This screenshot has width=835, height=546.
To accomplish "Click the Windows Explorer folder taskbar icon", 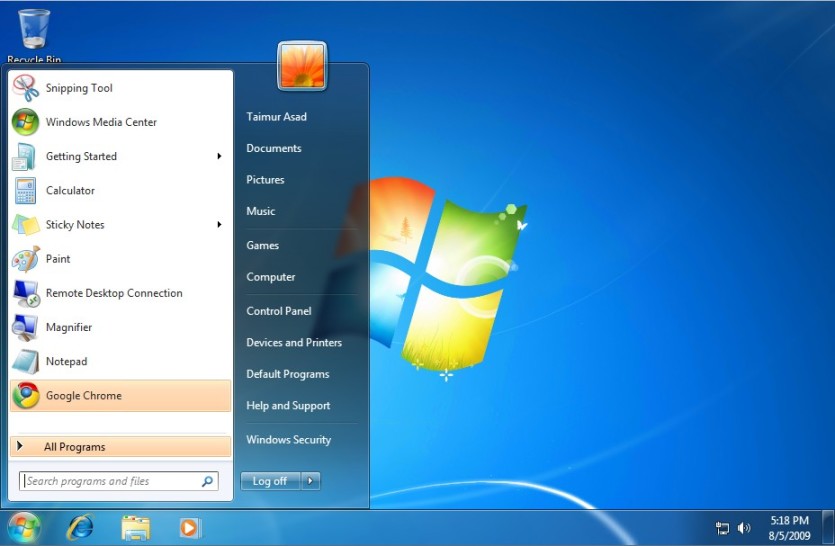I will [136, 528].
